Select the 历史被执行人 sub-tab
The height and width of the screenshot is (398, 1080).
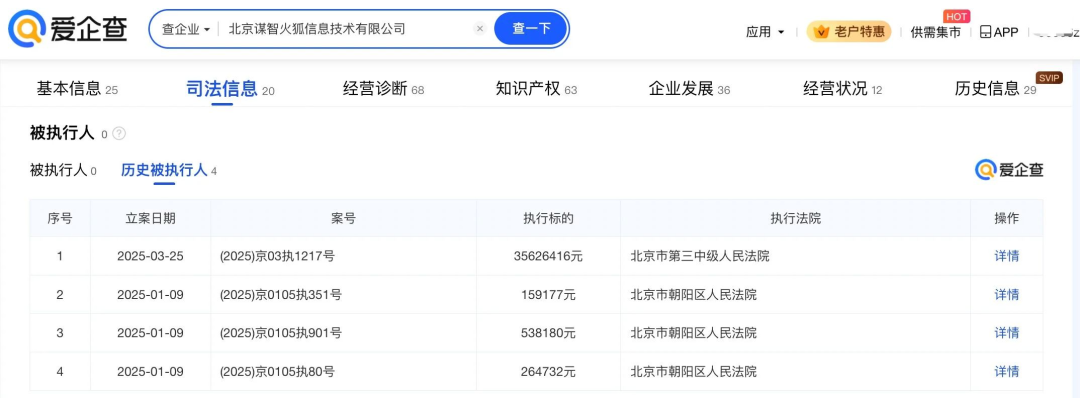pyautogui.click(x=169, y=171)
